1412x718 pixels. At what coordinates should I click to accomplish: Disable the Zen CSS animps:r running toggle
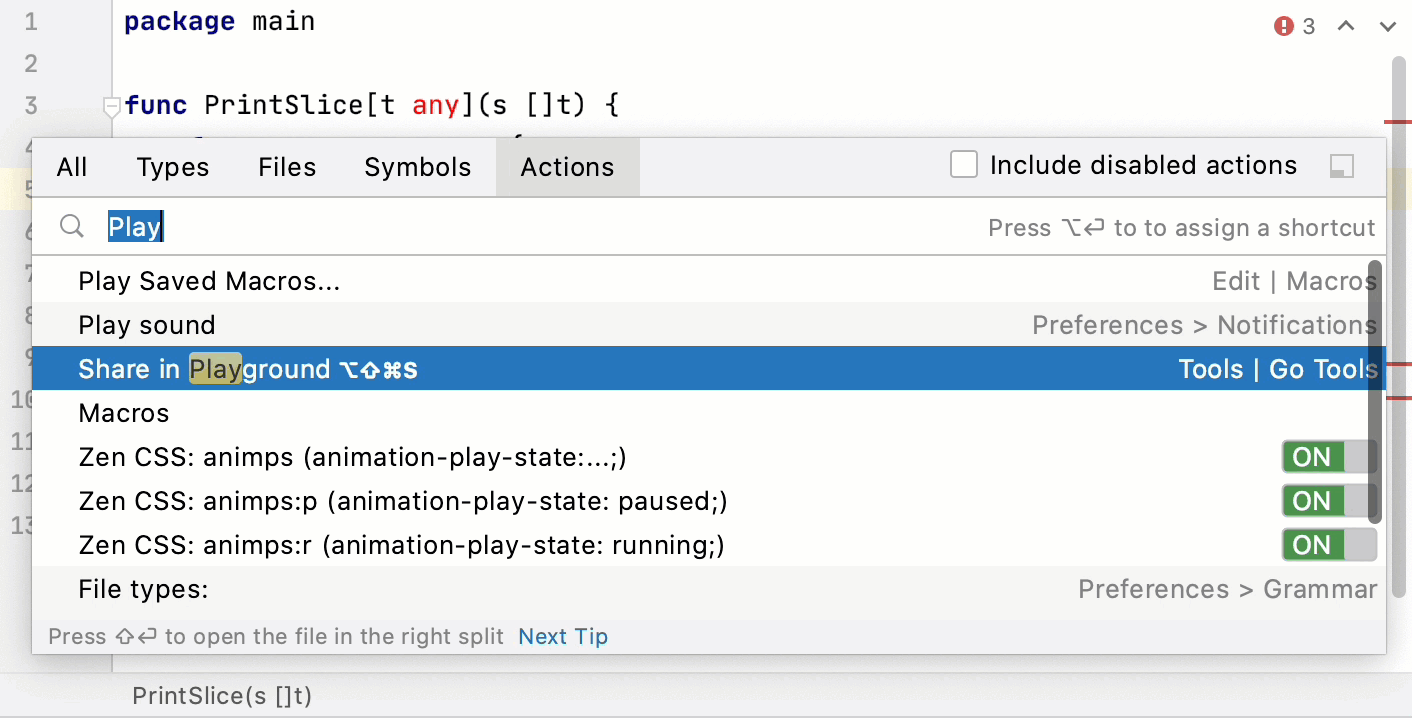[1328, 545]
